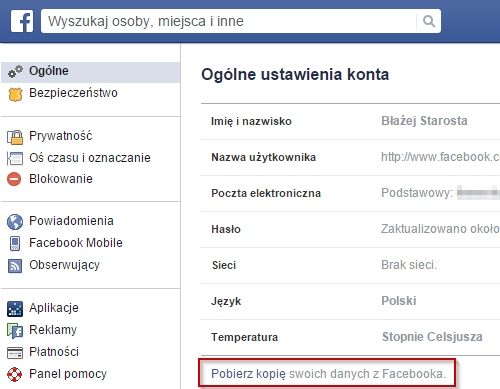Click the ads icon next to Reklamy
The height and width of the screenshot is (389, 500).
click(x=15, y=331)
